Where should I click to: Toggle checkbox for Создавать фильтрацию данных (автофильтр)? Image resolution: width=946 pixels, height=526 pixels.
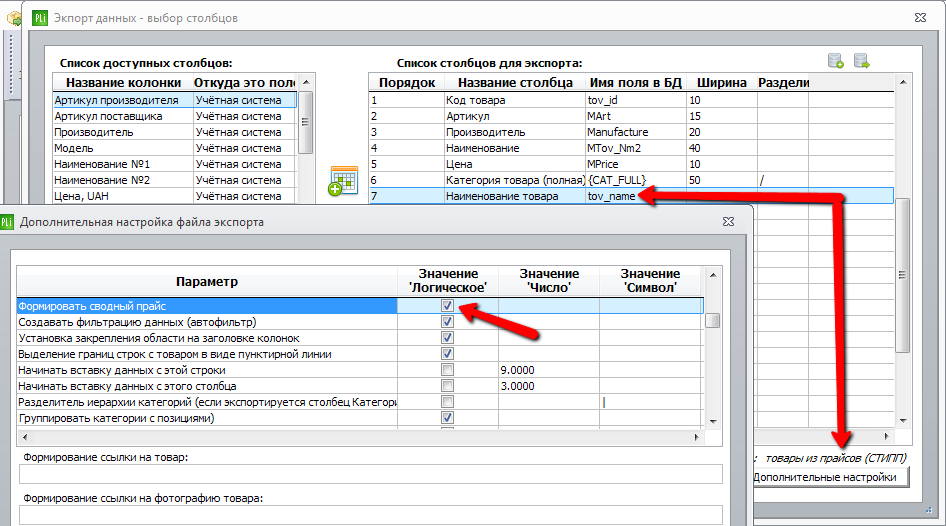point(447,322)
